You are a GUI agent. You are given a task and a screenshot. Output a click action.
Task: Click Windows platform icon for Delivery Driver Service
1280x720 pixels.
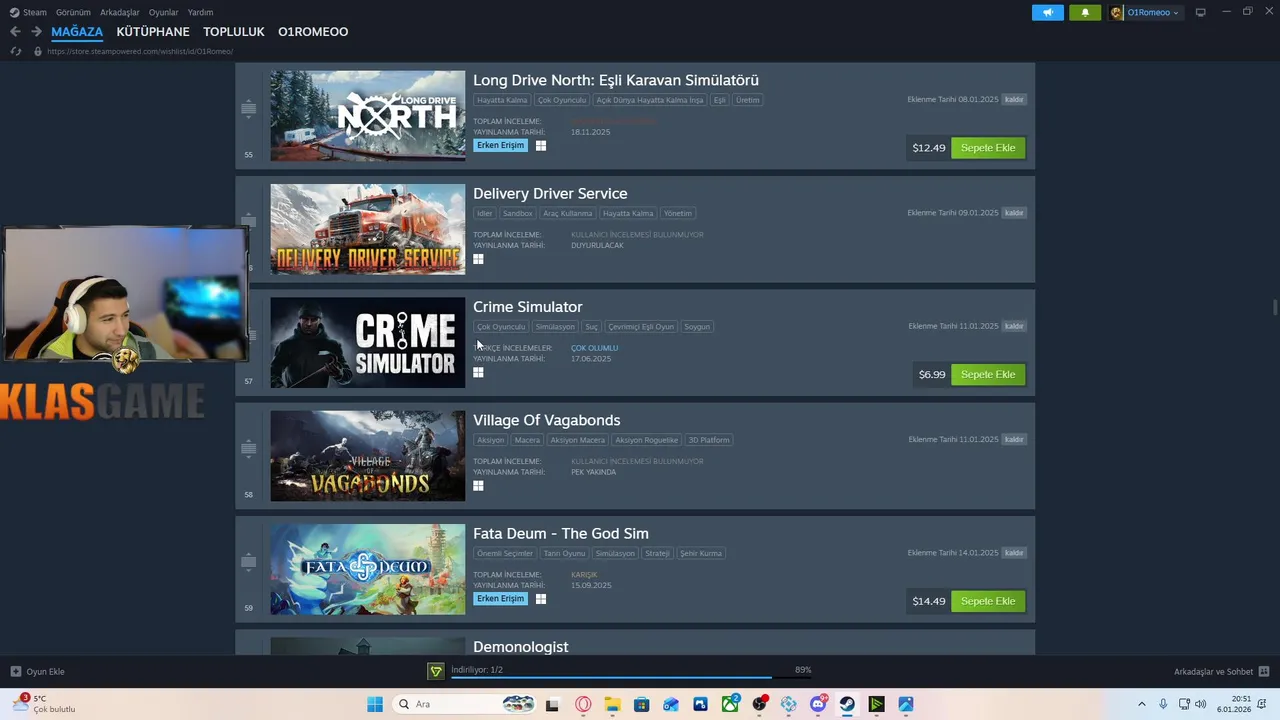point(478,259)
